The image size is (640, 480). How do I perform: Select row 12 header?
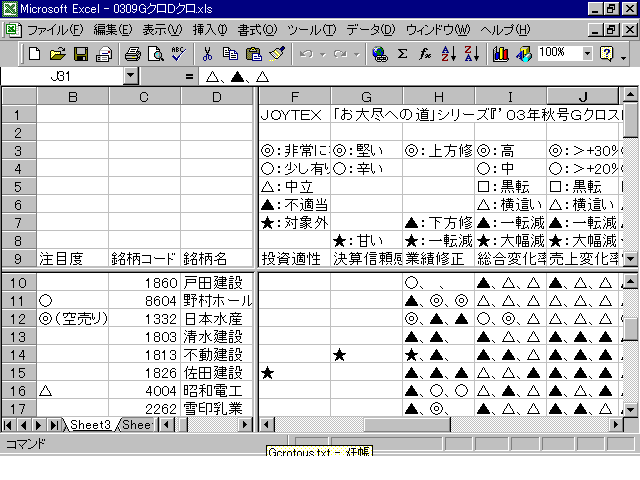coord(18,319)
